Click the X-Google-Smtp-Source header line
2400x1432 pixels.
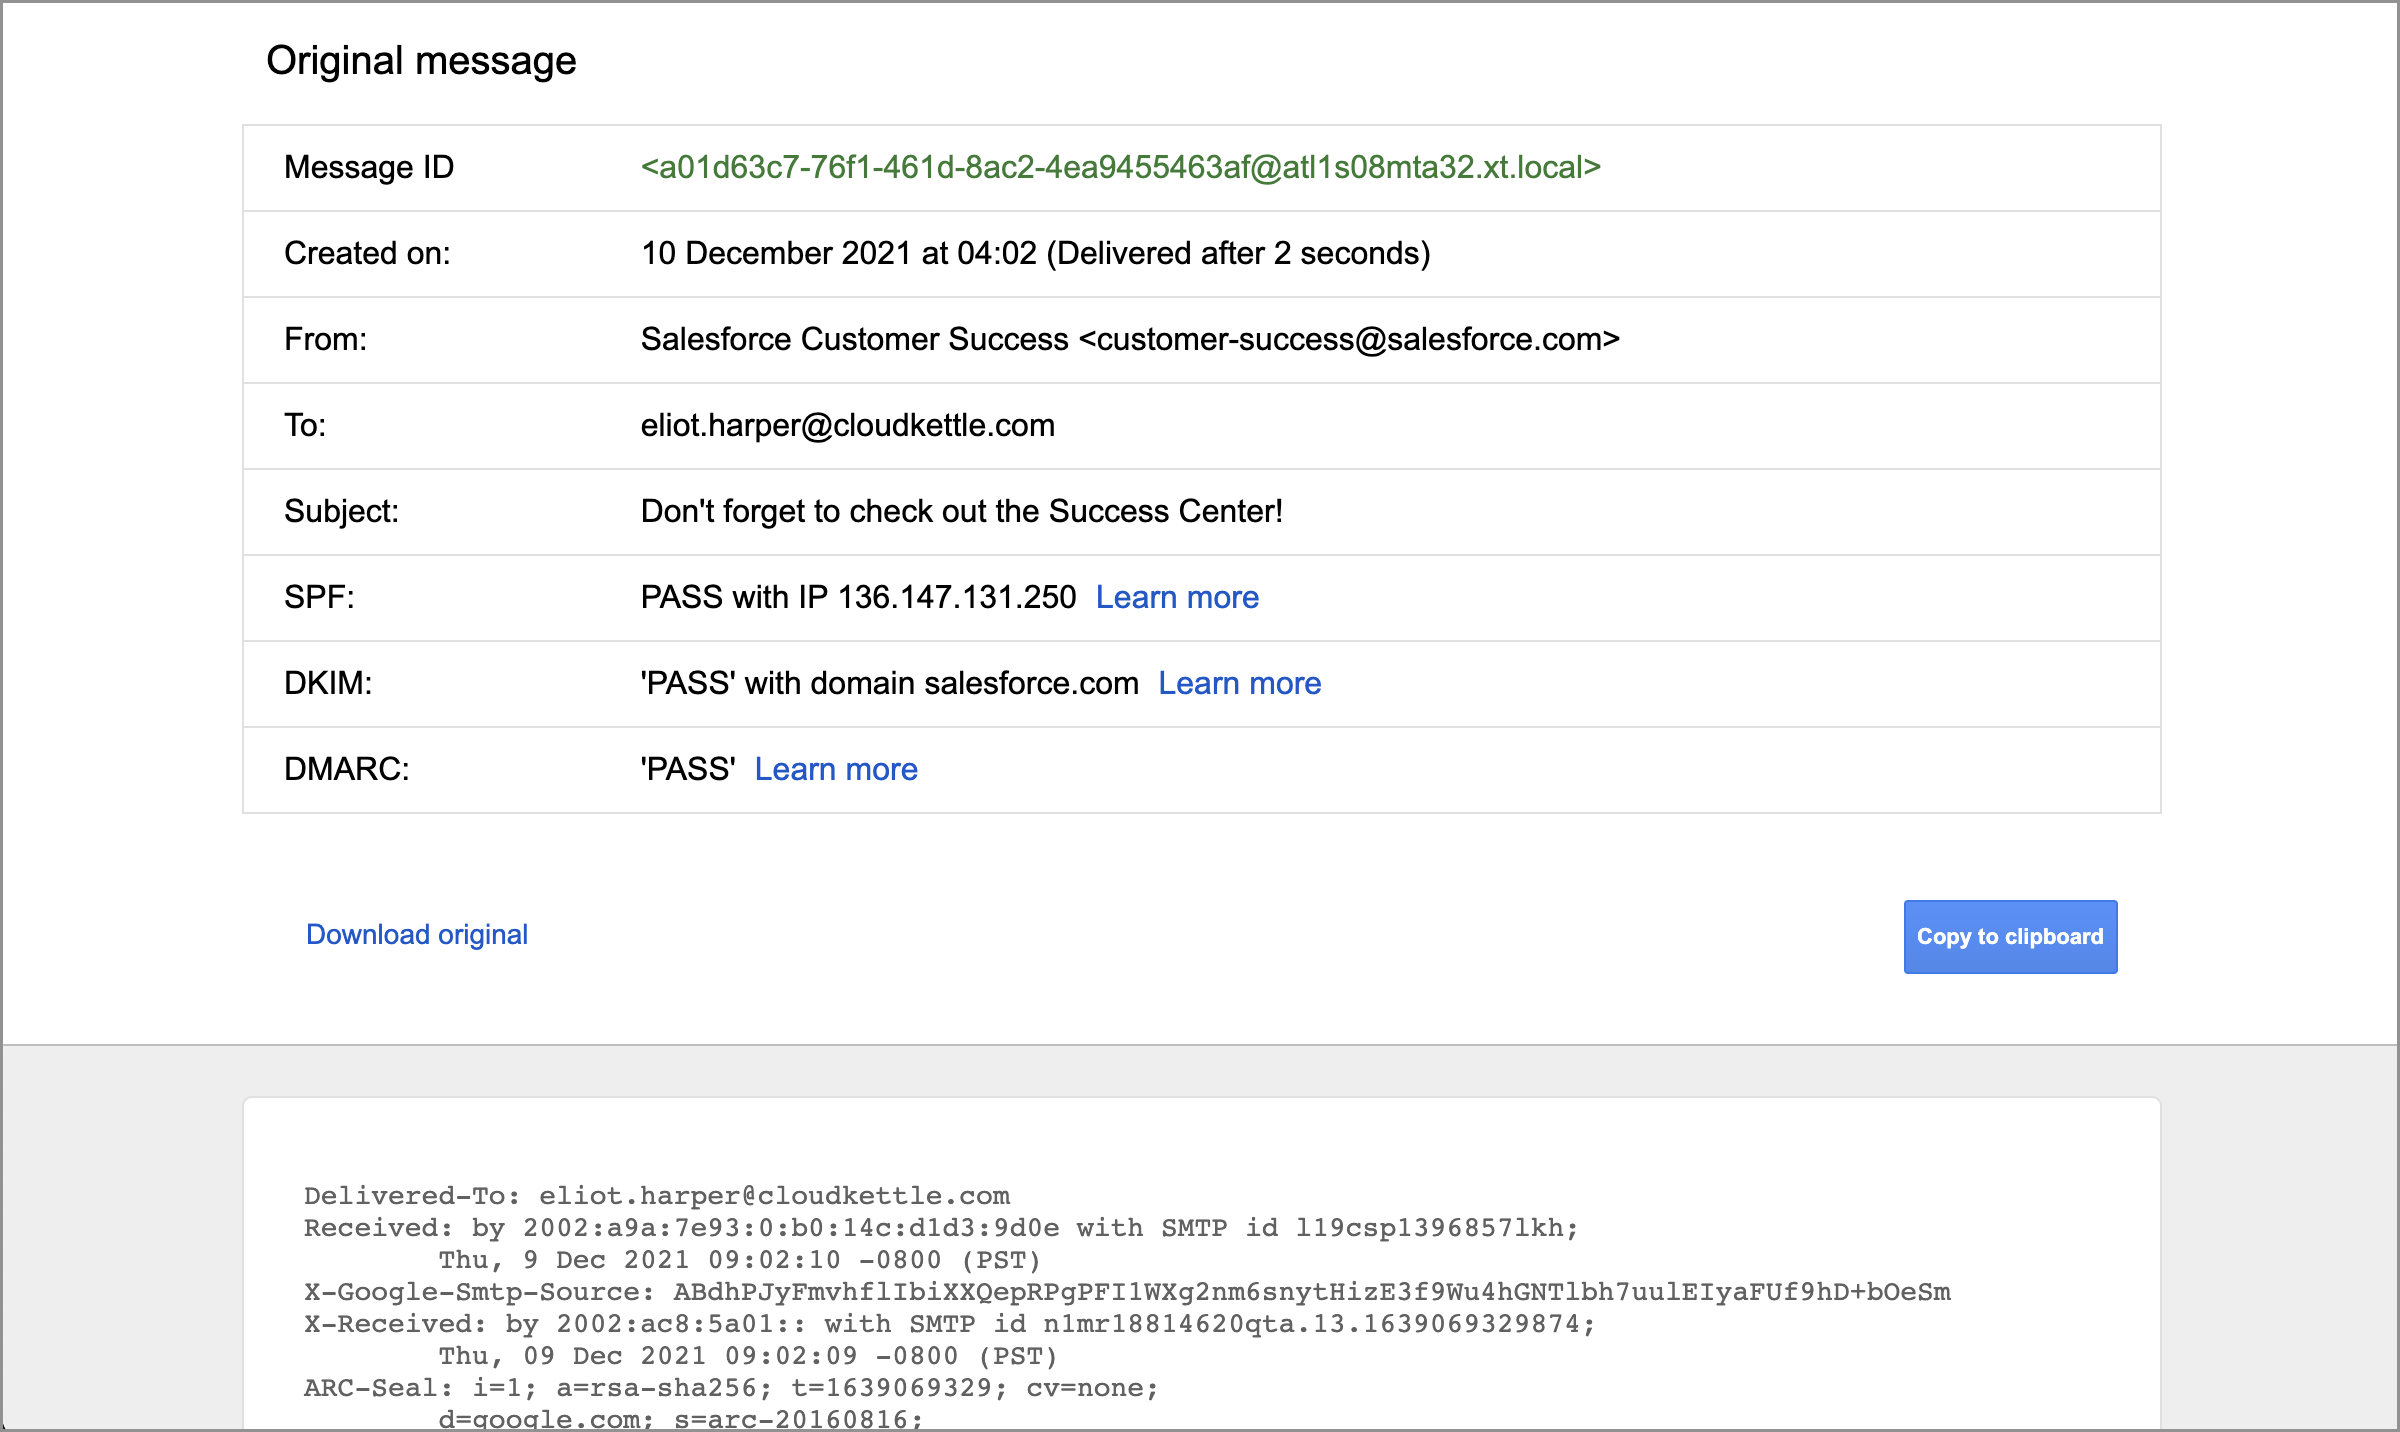coord(1127,1292)
